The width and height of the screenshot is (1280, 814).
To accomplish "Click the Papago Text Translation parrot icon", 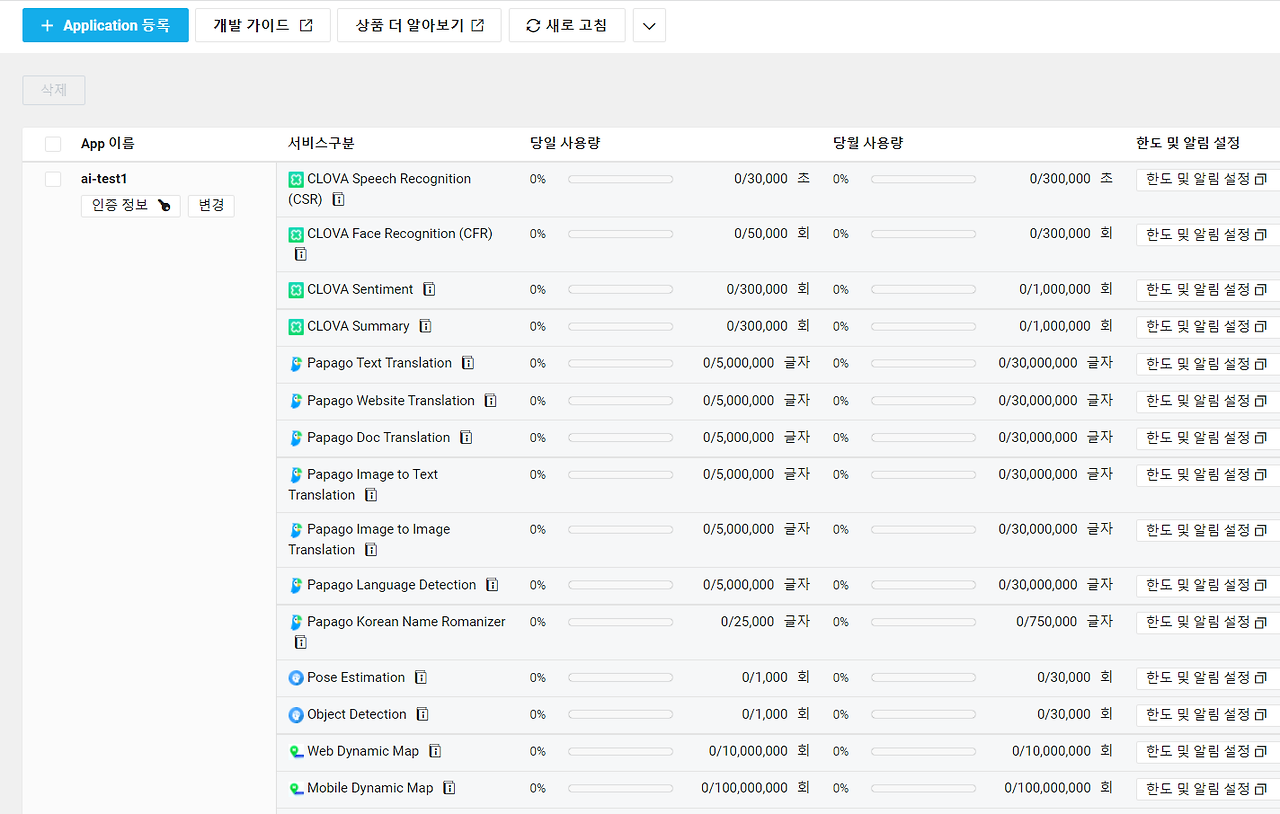I will tap(296, 364).
